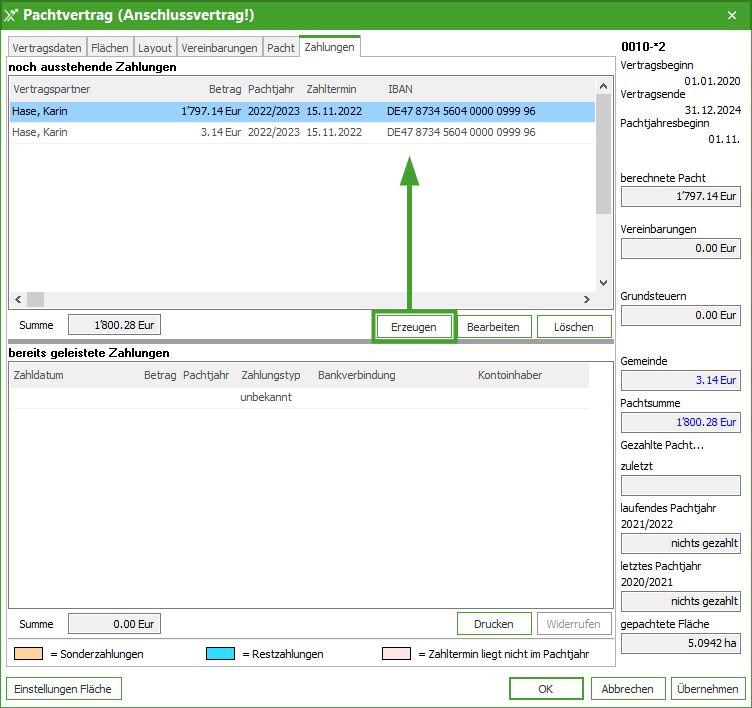Confirm the dialog with OK
The image size is (752, 708).
(545, 689)
